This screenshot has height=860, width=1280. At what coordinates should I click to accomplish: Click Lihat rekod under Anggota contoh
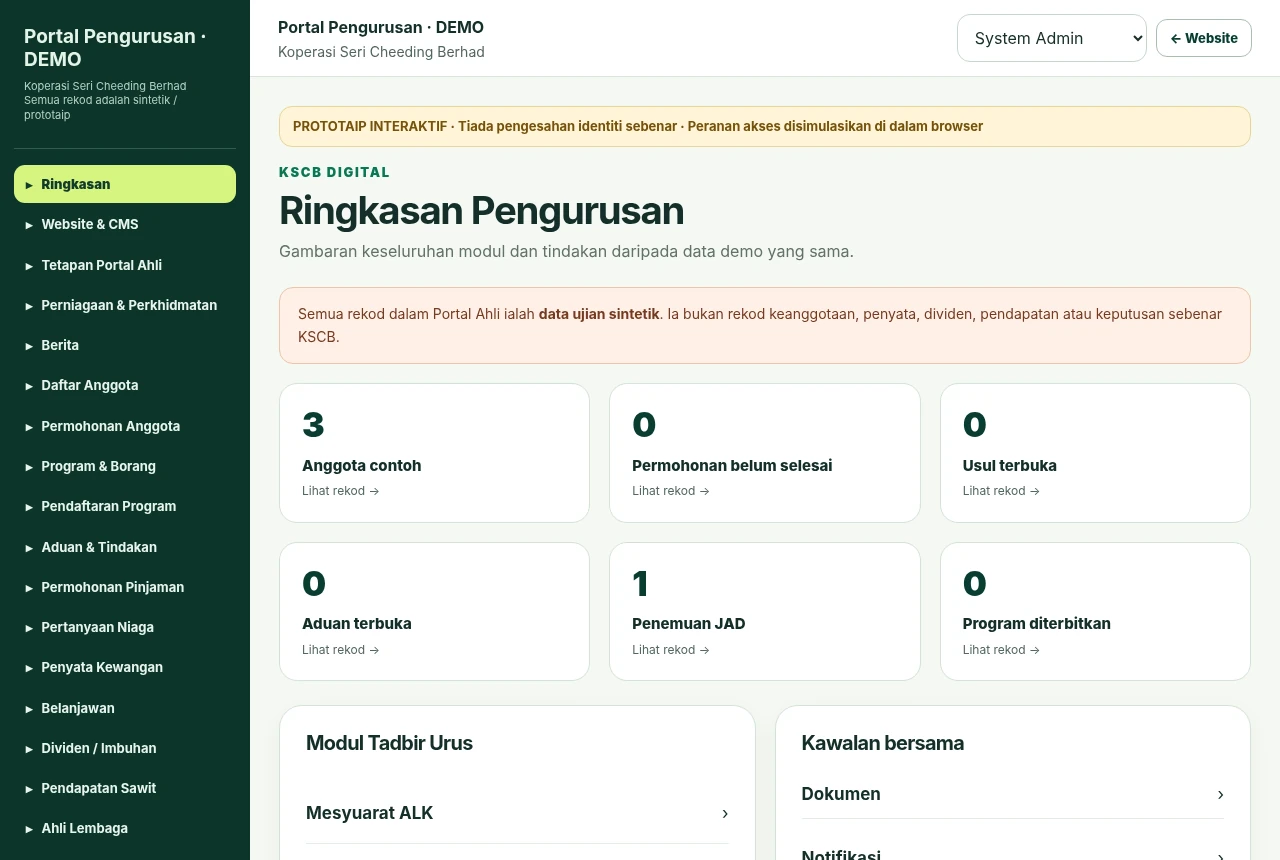click(x=340, y=491)
